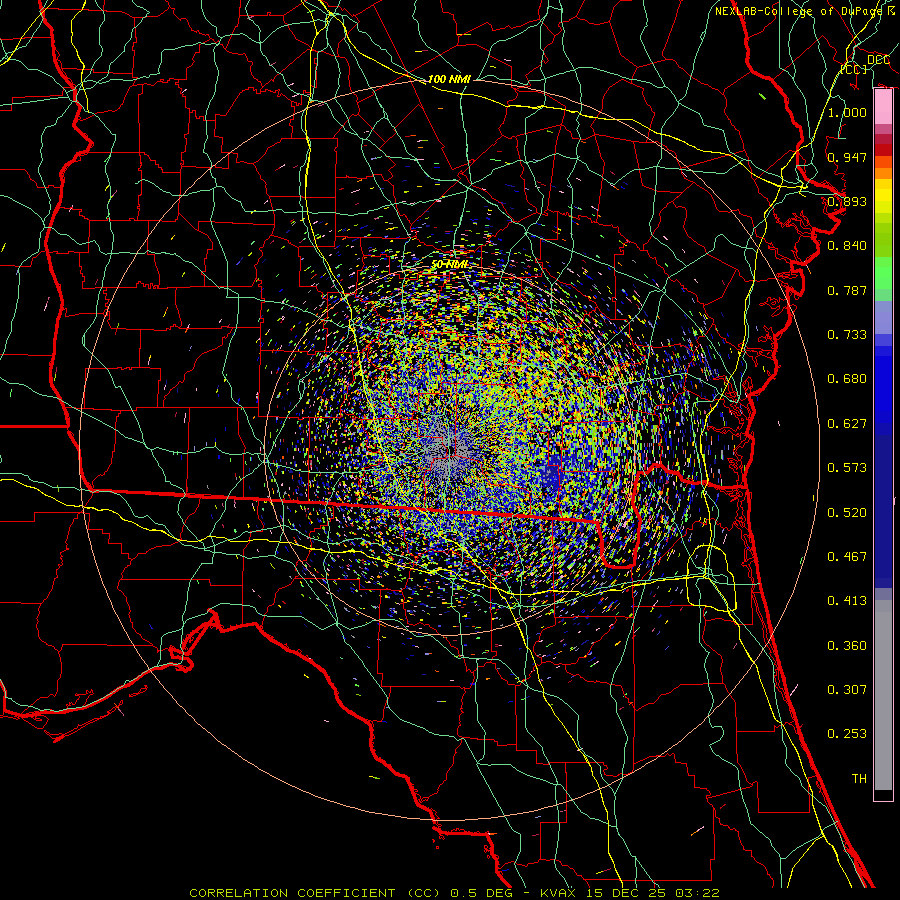
Task: Click the 0.680 legend value
Action: coord(847,379)
